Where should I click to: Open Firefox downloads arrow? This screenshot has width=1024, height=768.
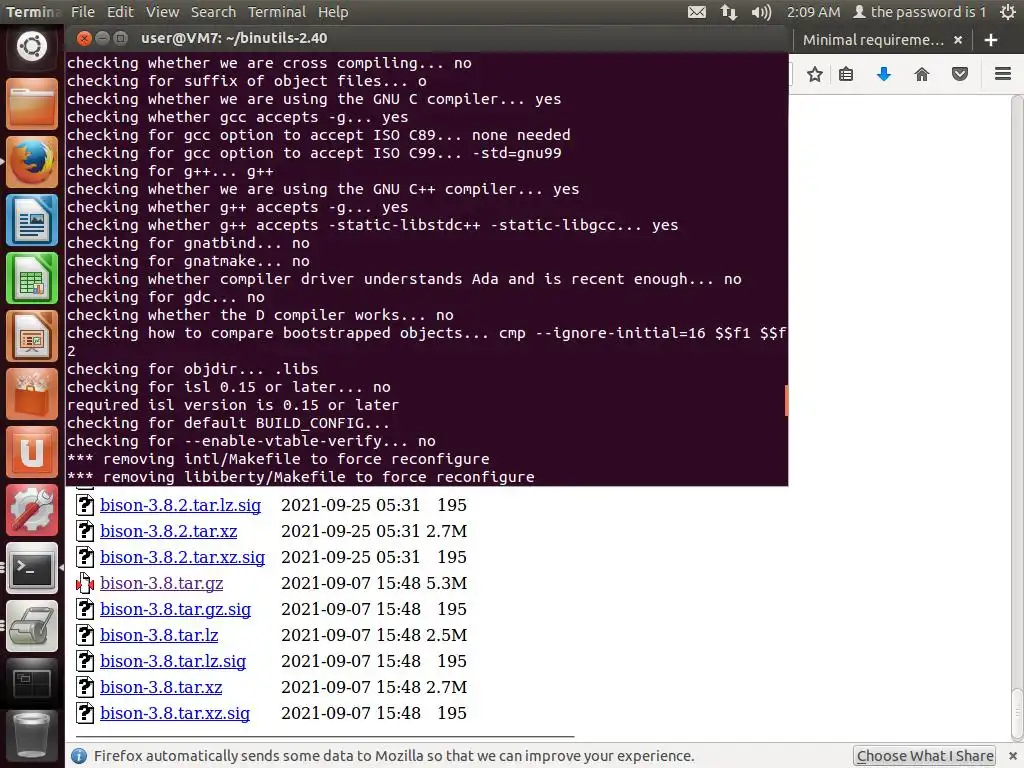click(884, 74)
